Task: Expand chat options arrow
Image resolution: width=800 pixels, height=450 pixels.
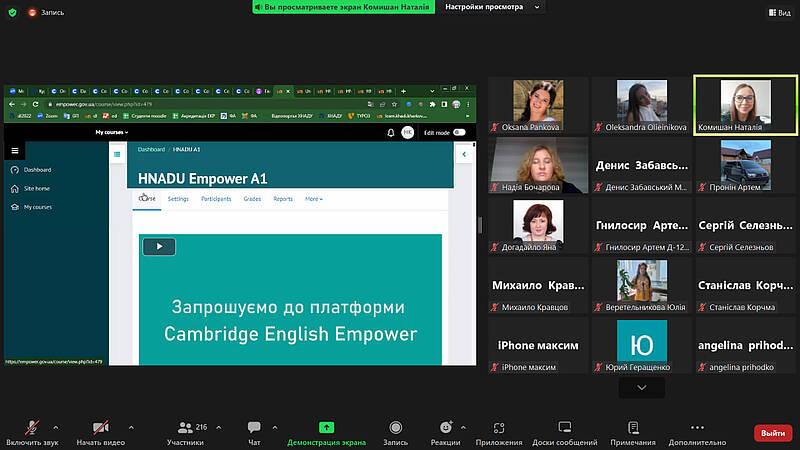Action: [x=275, y=428]
